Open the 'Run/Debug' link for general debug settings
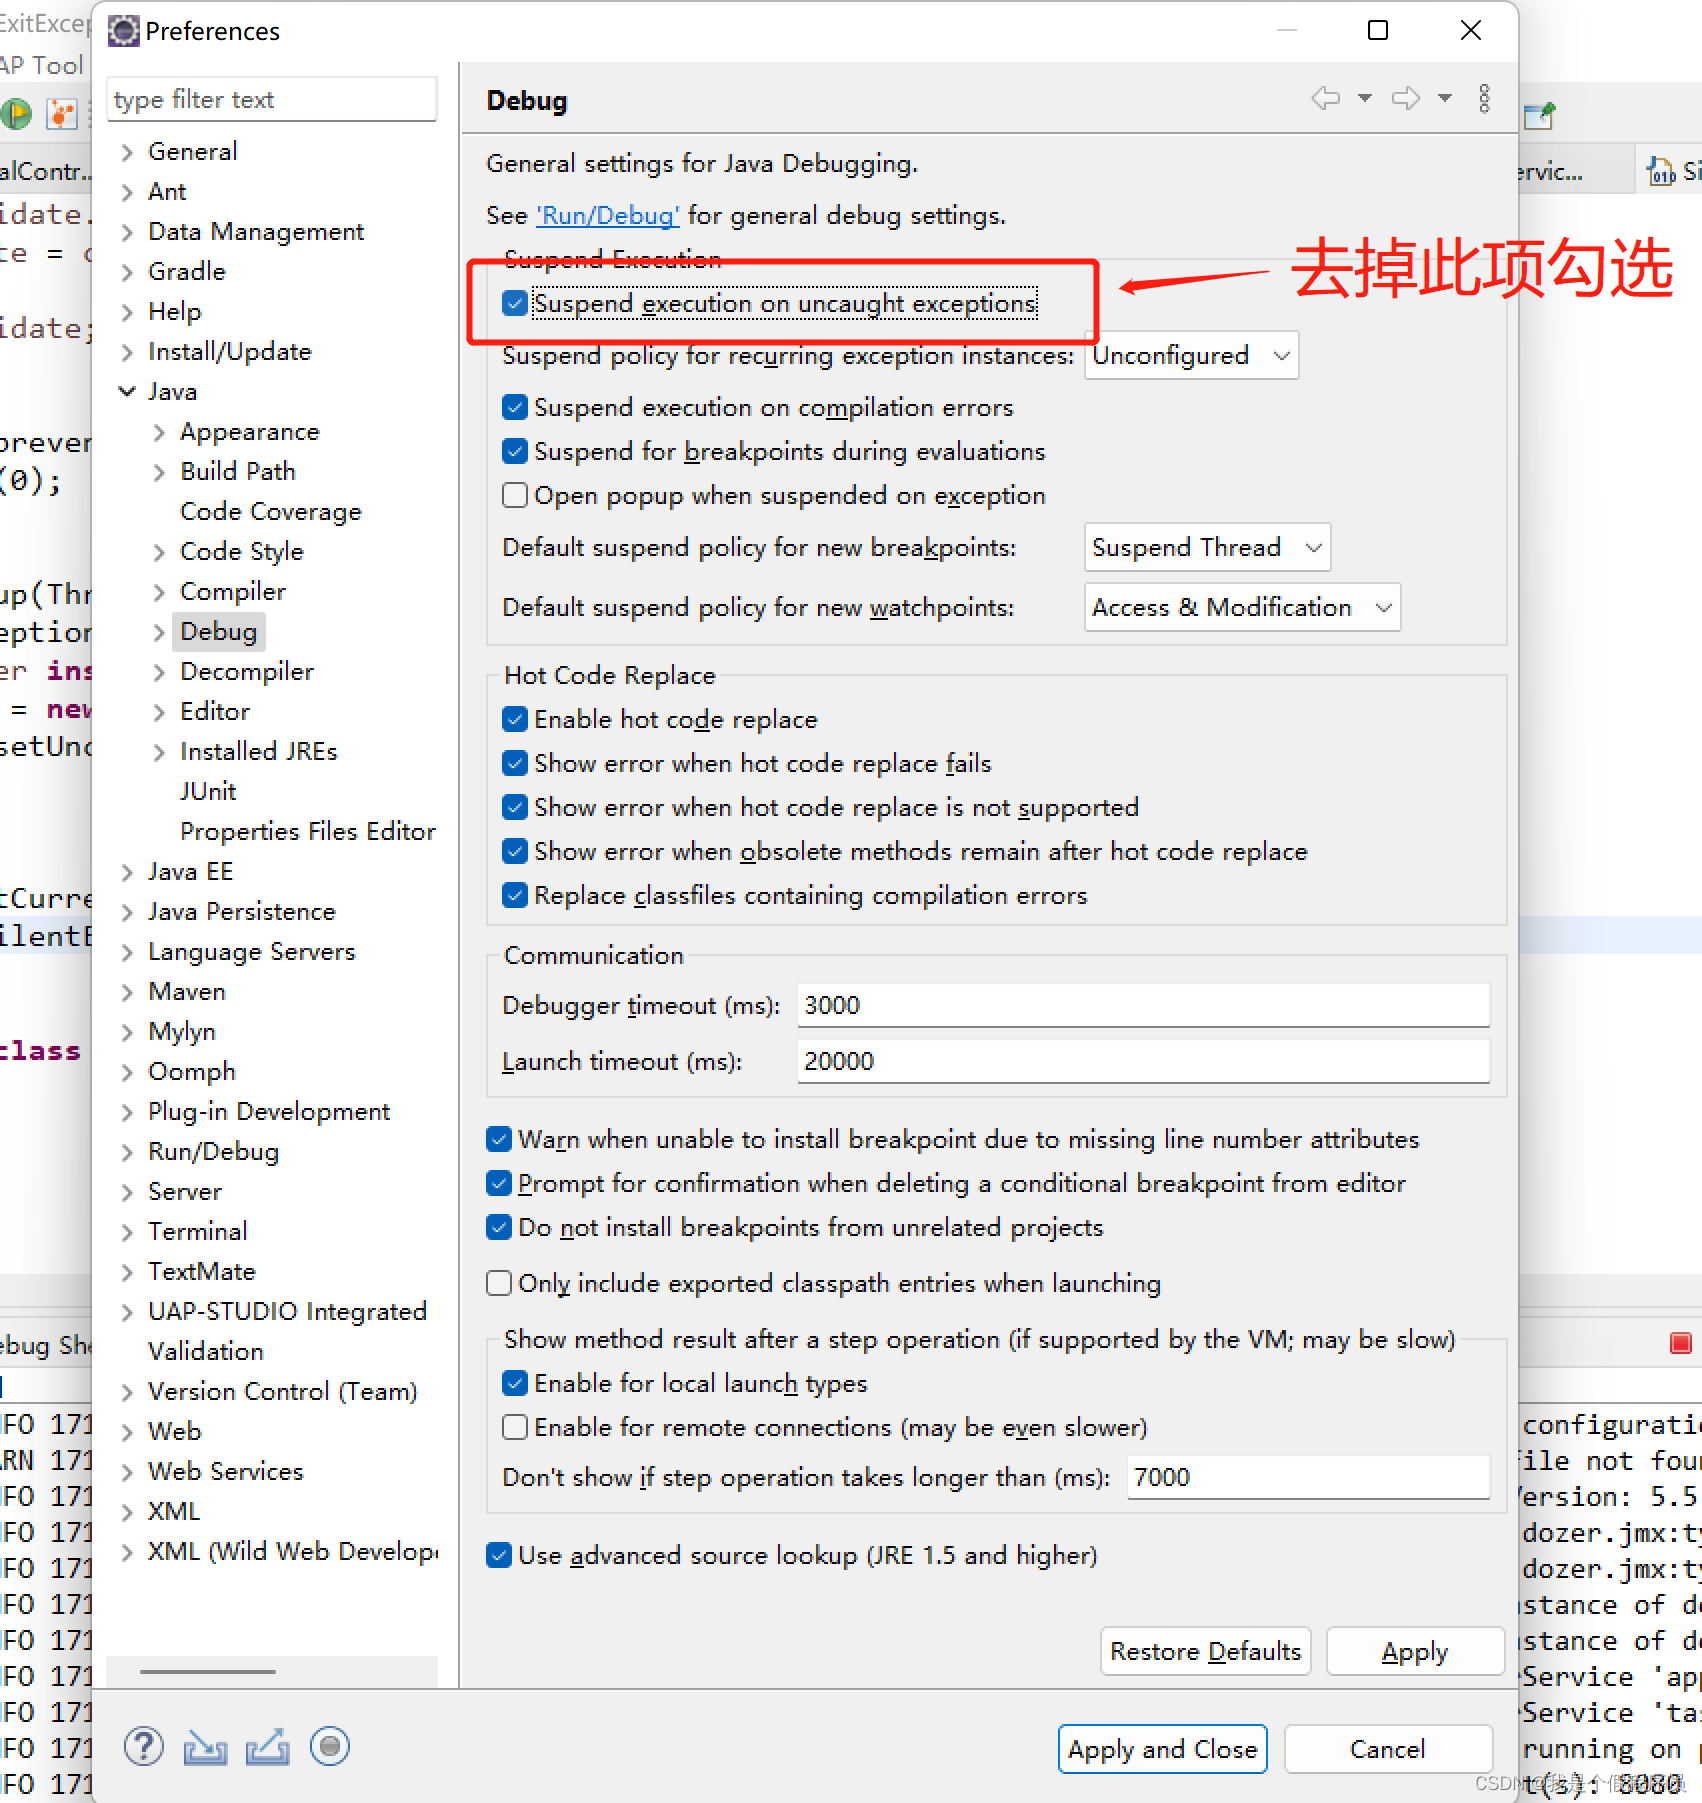 click(x=607, y=215)
